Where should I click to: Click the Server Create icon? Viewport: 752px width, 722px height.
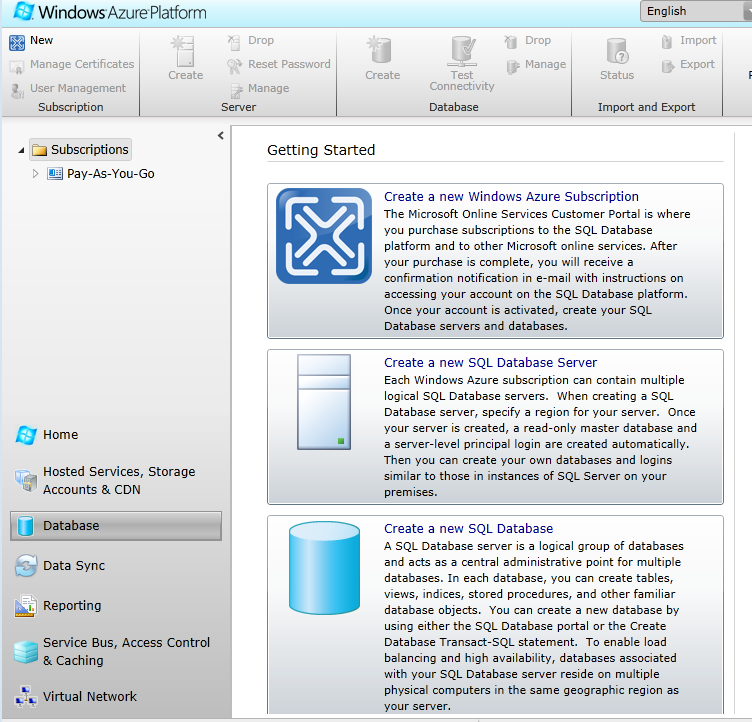[x=183, y=51]
